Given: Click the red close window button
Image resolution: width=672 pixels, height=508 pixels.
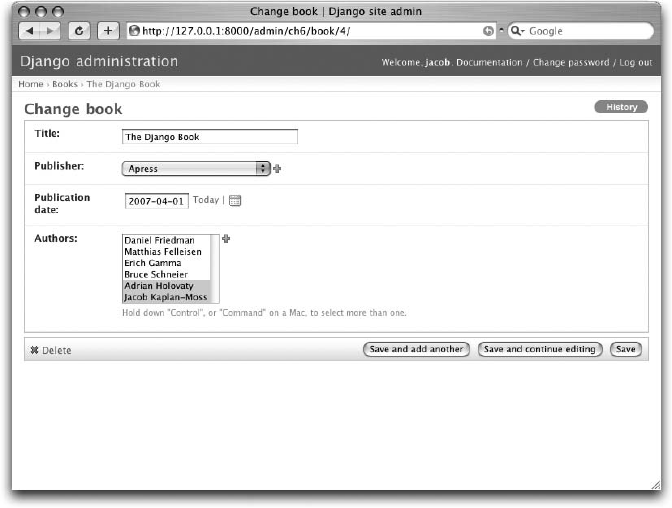Looking at the screenshot, I should pyautogui.click(x=24, y=12).
